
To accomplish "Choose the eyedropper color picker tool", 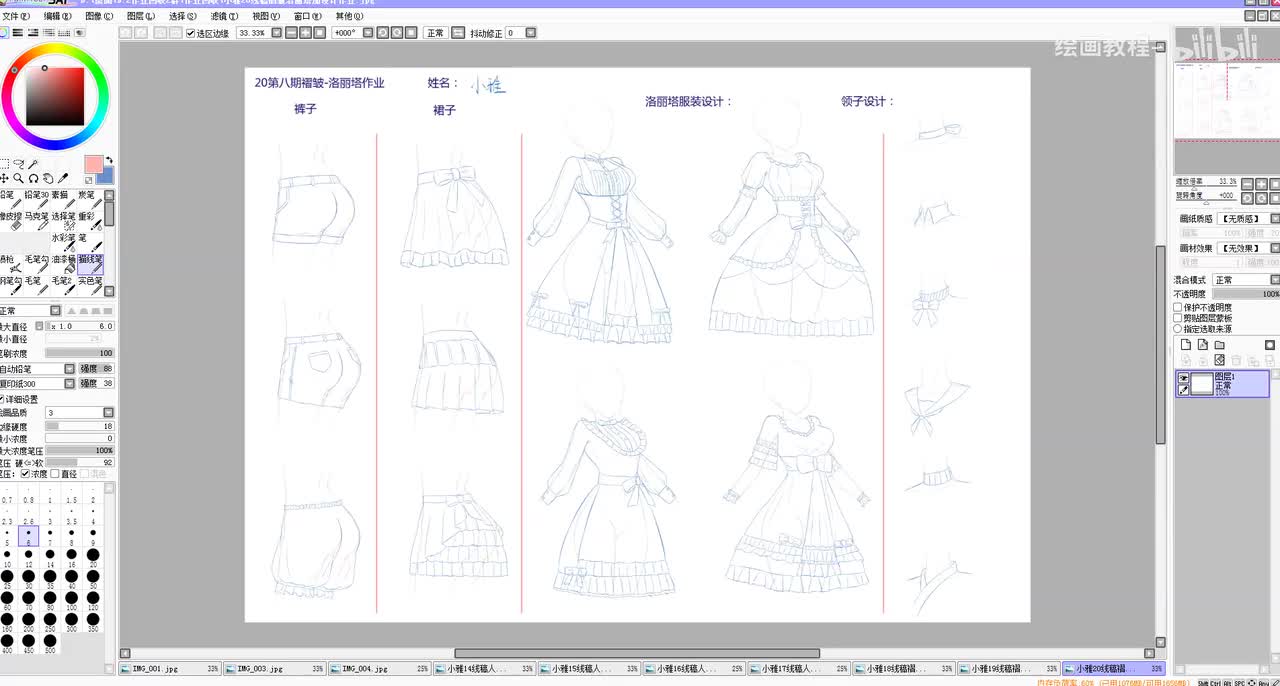I will click(x=62, y=178).
